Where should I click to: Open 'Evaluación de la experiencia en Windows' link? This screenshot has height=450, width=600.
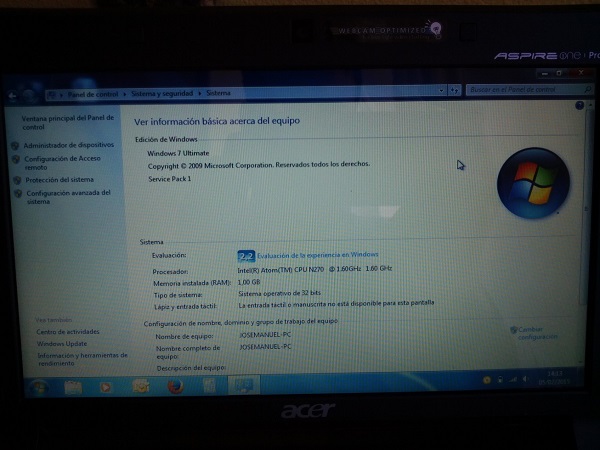coord(318,255)
